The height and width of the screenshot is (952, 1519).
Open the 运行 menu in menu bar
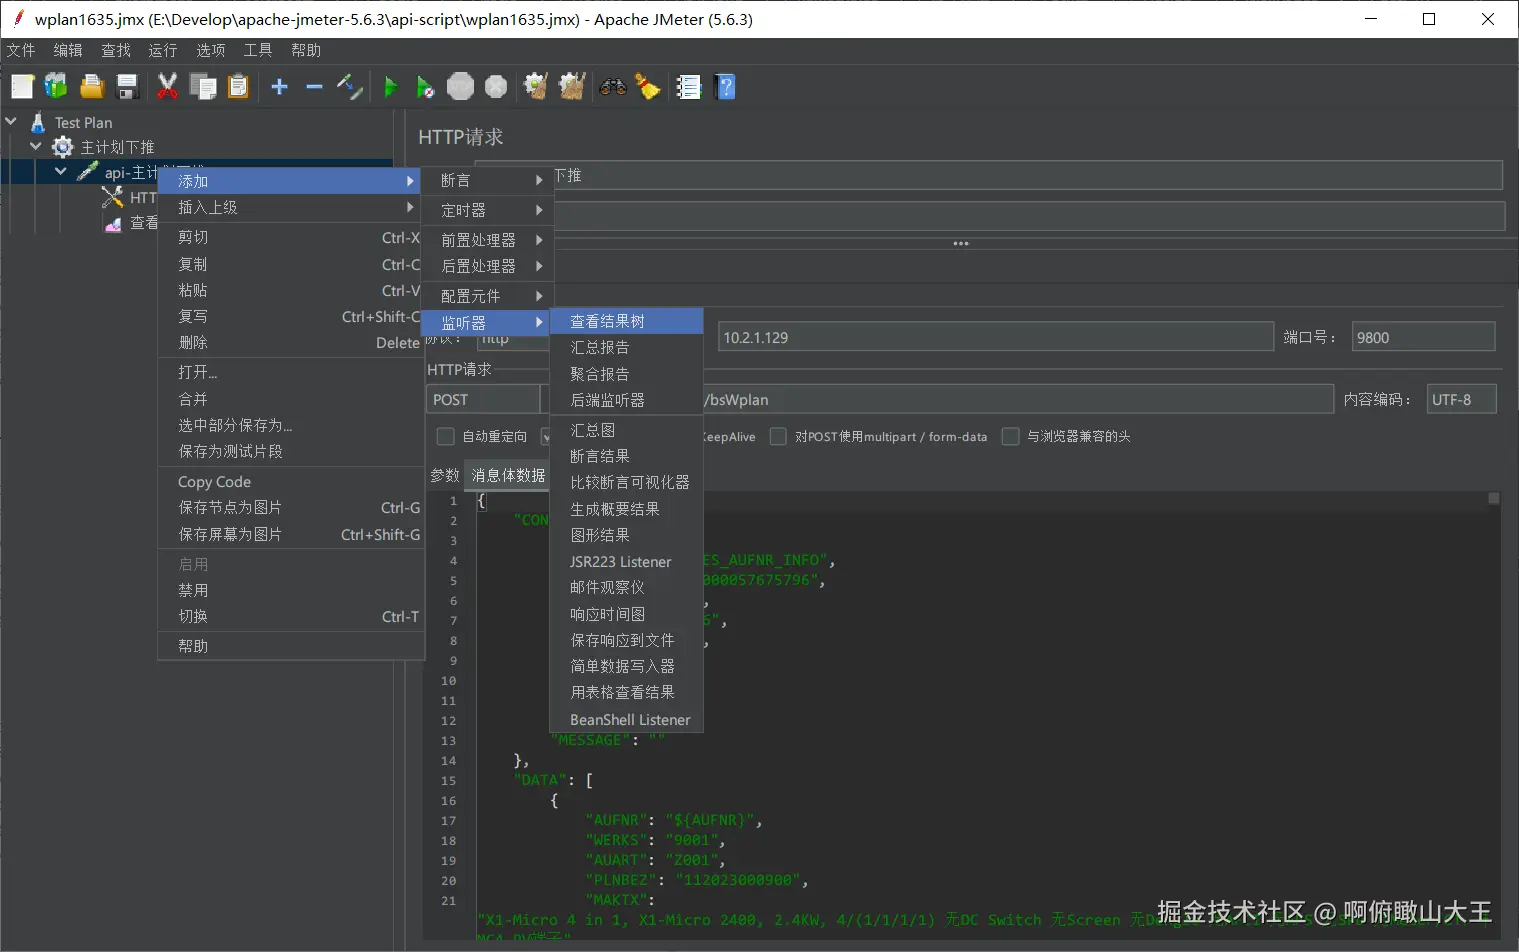click(163, 50)
